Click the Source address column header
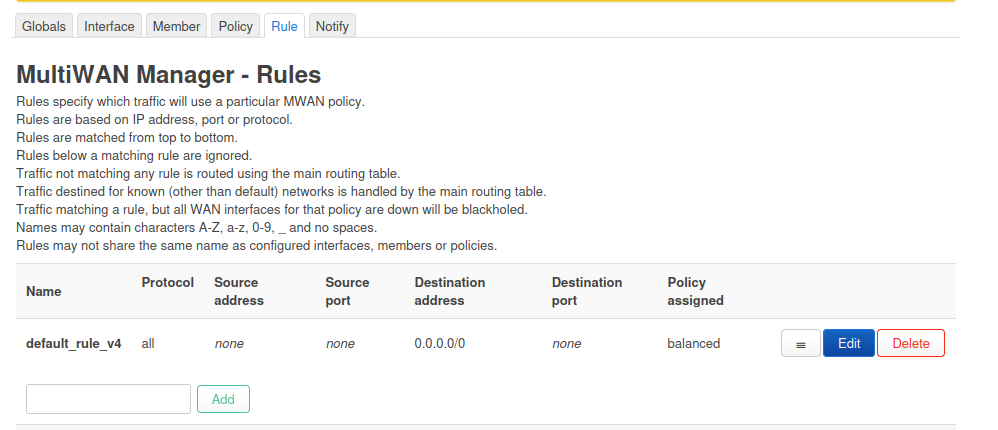This screenshot has width=998, height=430. coord(239,291)
